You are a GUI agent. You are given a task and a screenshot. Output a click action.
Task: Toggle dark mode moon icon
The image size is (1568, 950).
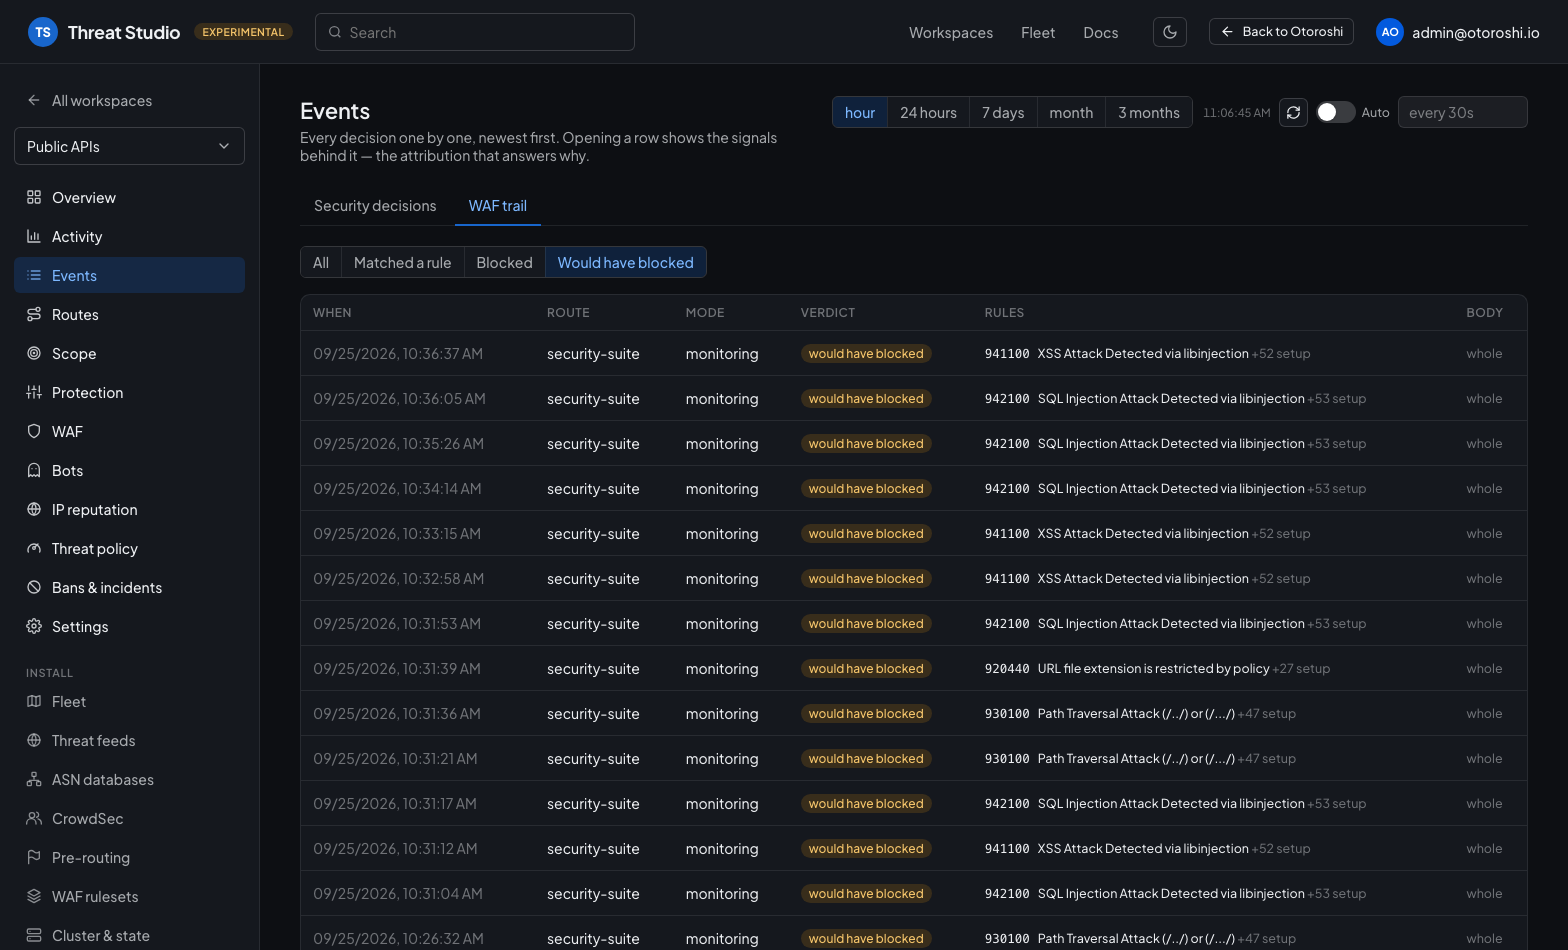(1170, 32)
